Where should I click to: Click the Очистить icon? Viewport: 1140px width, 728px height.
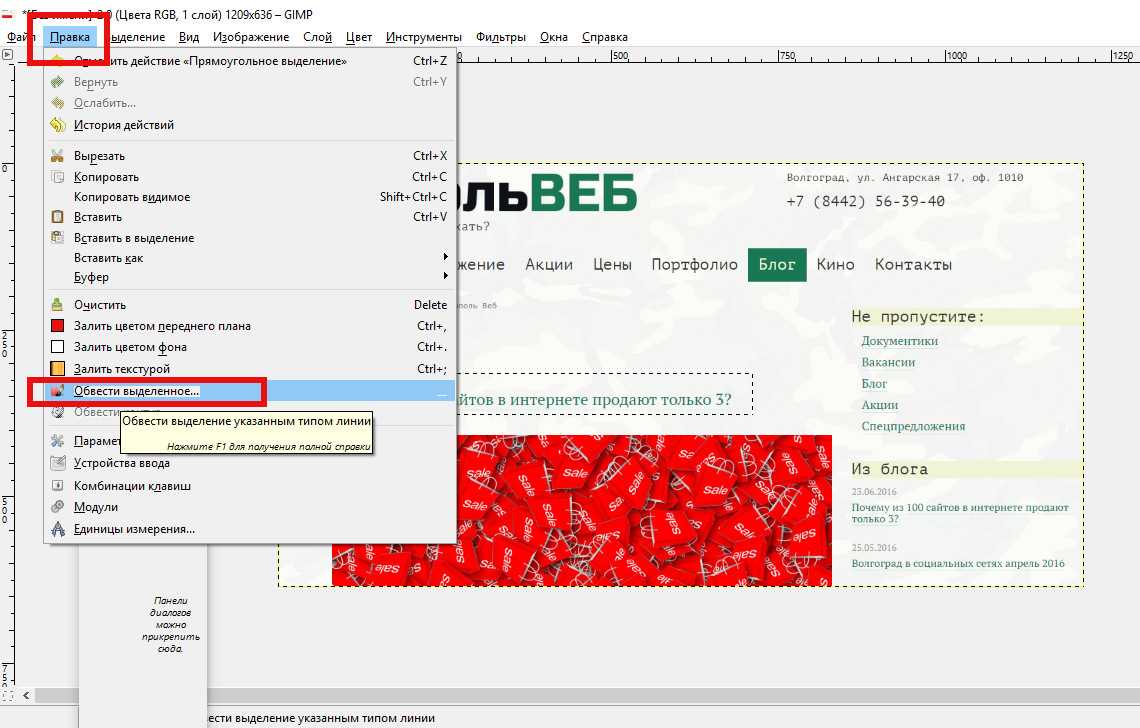point(57,305)
